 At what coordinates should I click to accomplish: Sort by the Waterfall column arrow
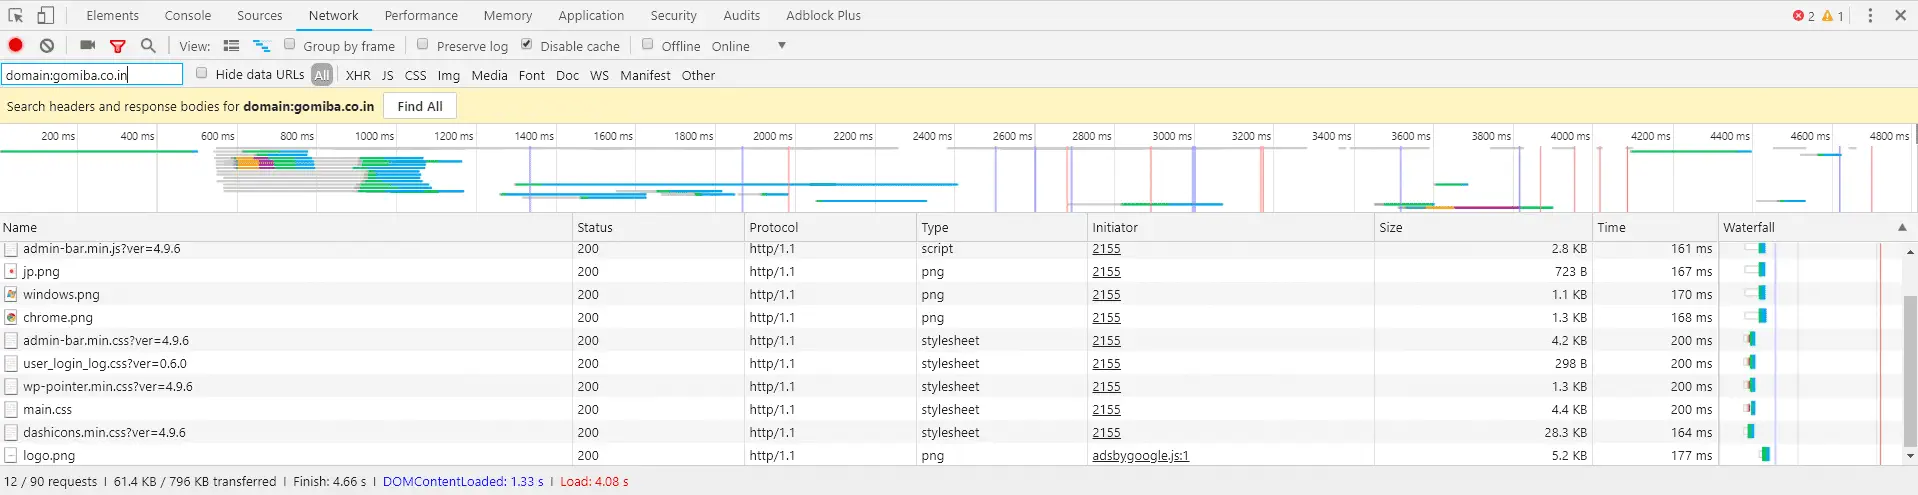(x=1902, y=227)
